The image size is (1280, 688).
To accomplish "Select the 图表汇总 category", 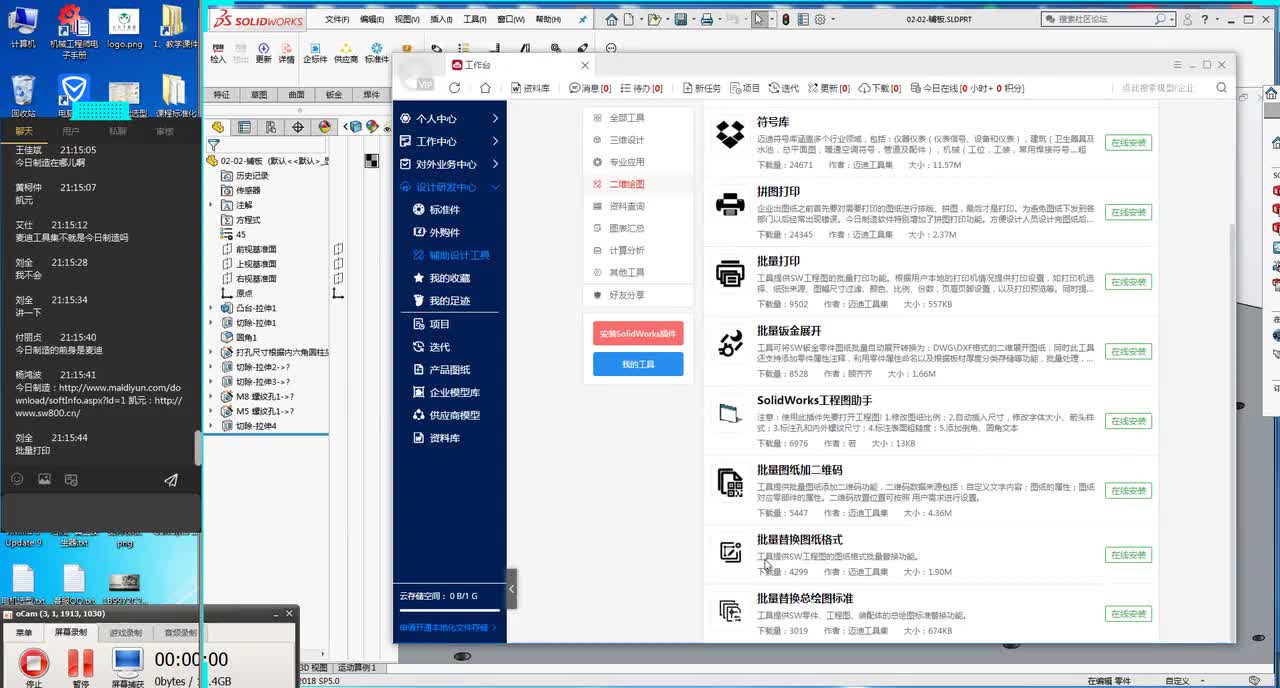I will (x=638, y=228).
